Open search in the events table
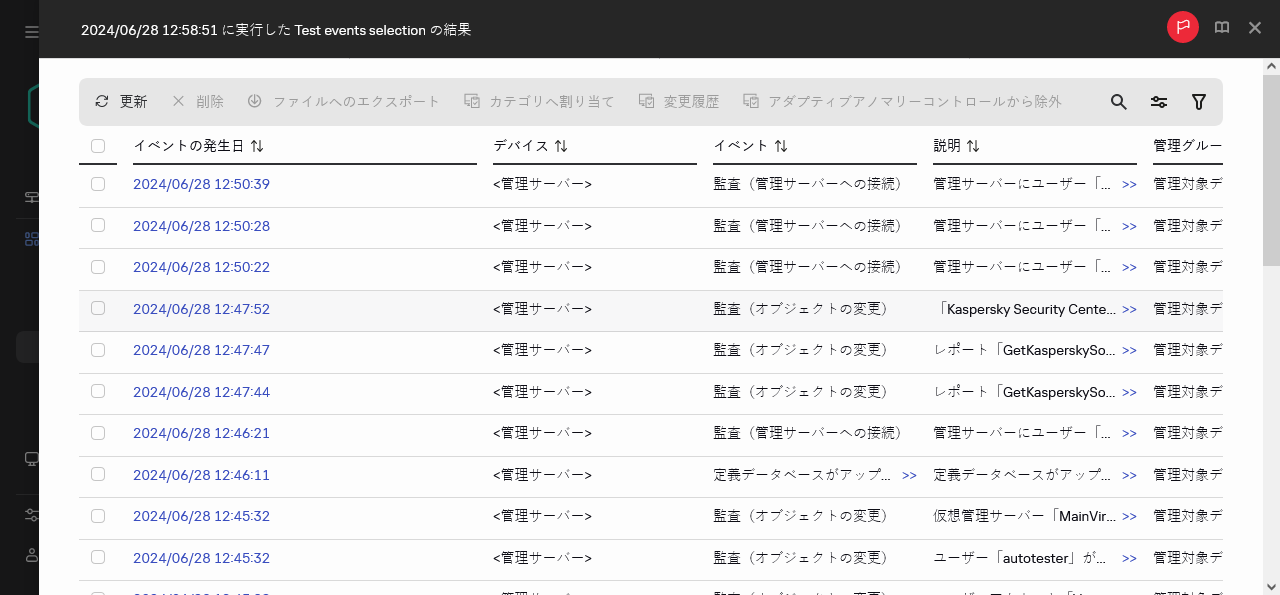 tap(1118, 101)
